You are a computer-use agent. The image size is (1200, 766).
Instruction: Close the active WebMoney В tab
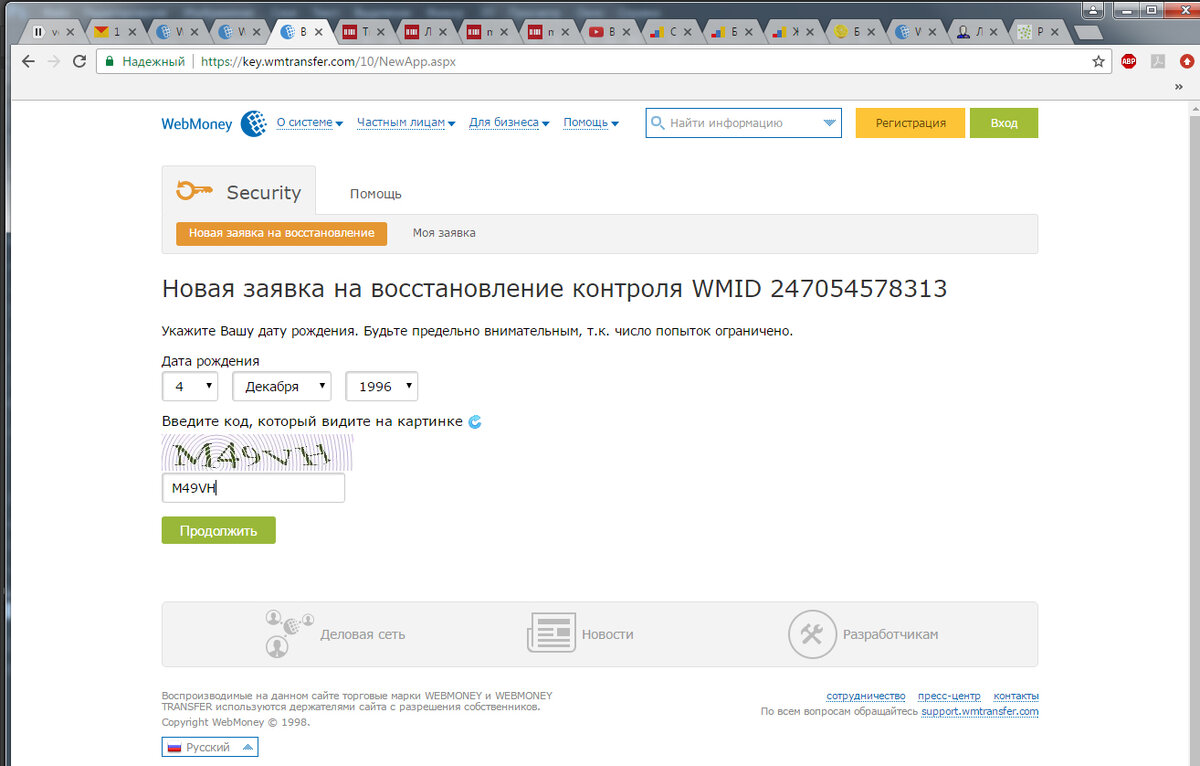pyautogui.click(x=318, y=32)
